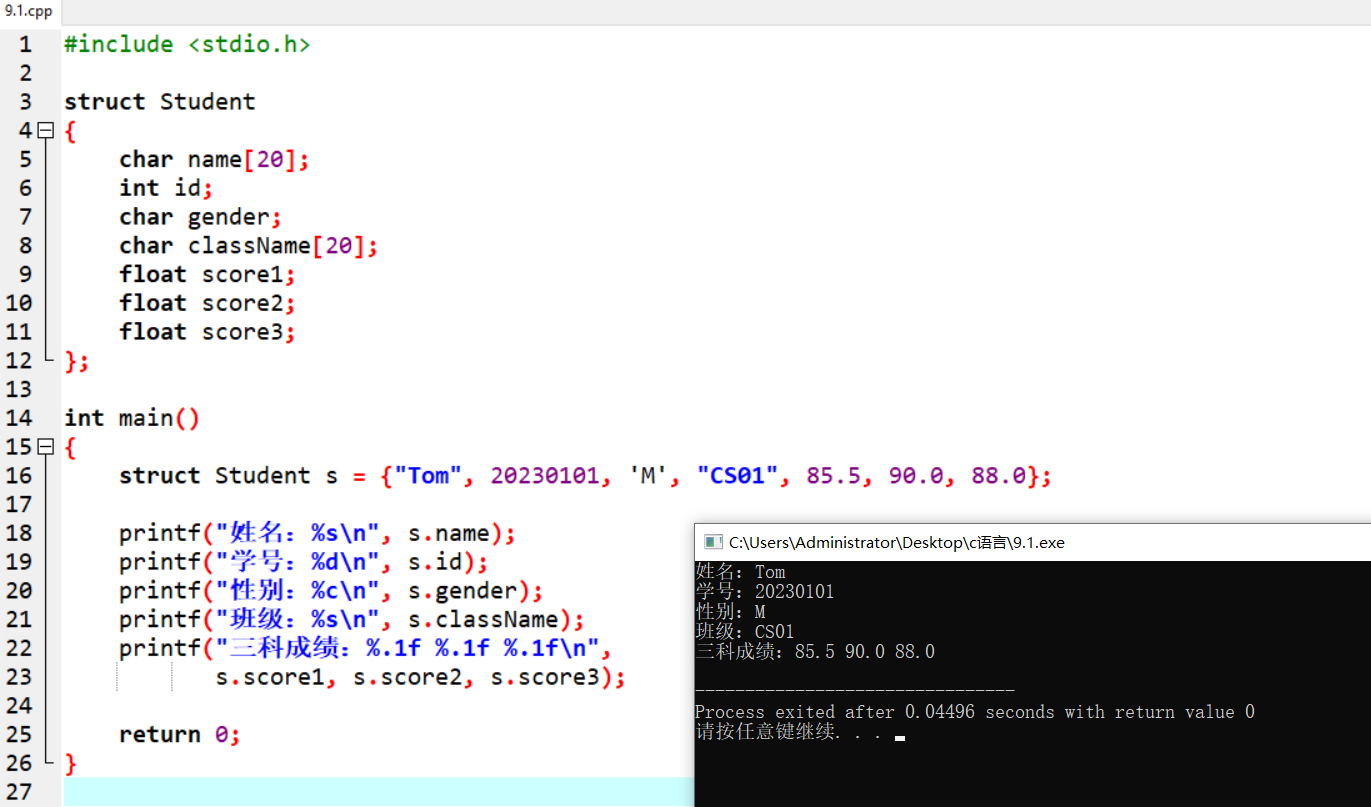Place cursor on char className[20]; line
1371x807 pixels.
pos(249,245)
